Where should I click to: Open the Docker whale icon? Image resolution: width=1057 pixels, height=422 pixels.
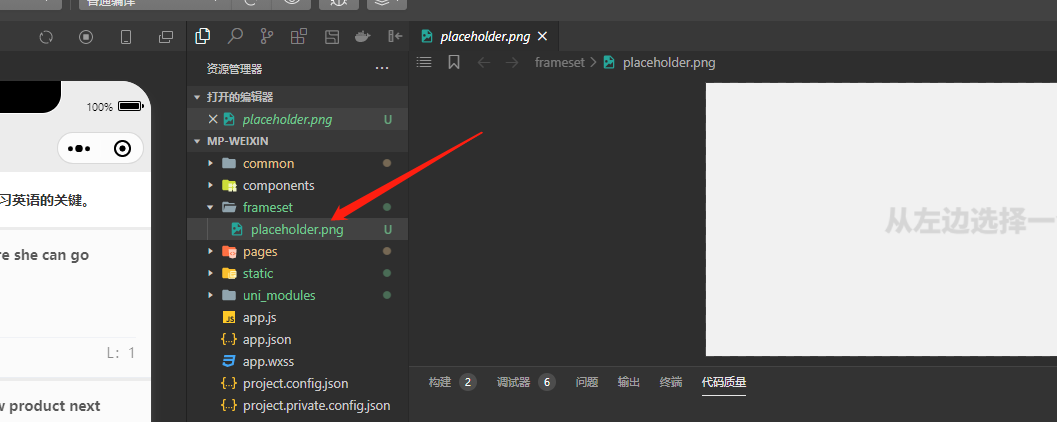[363, 36]
